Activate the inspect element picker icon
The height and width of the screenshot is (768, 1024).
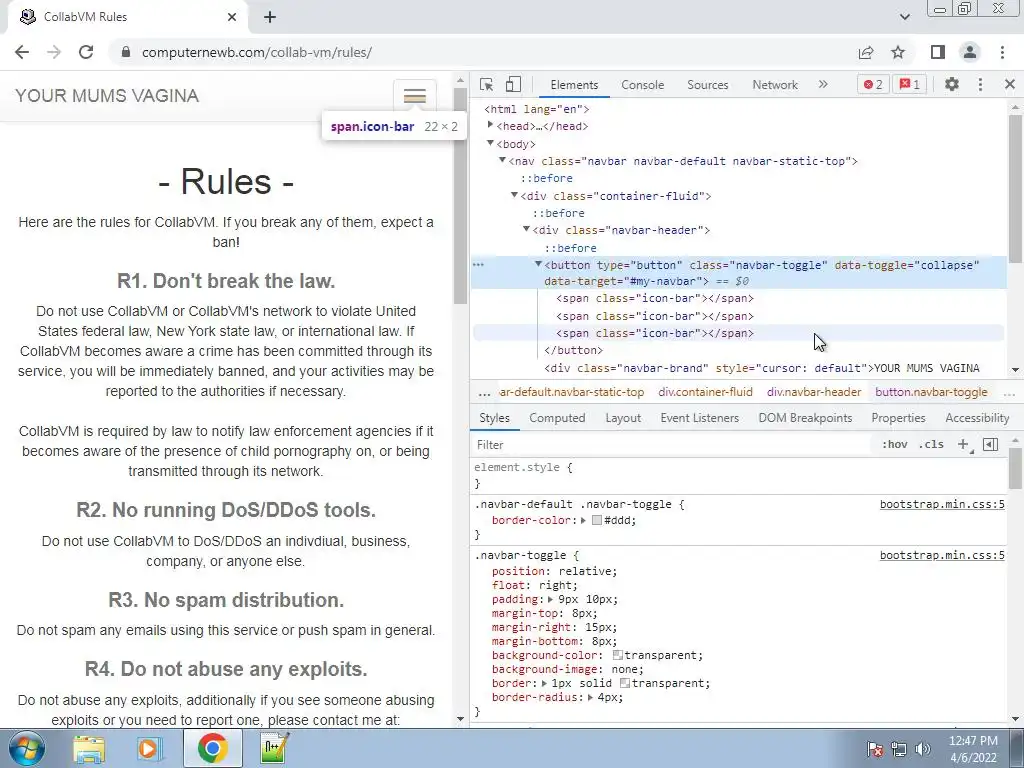click(x=487, y=84)
